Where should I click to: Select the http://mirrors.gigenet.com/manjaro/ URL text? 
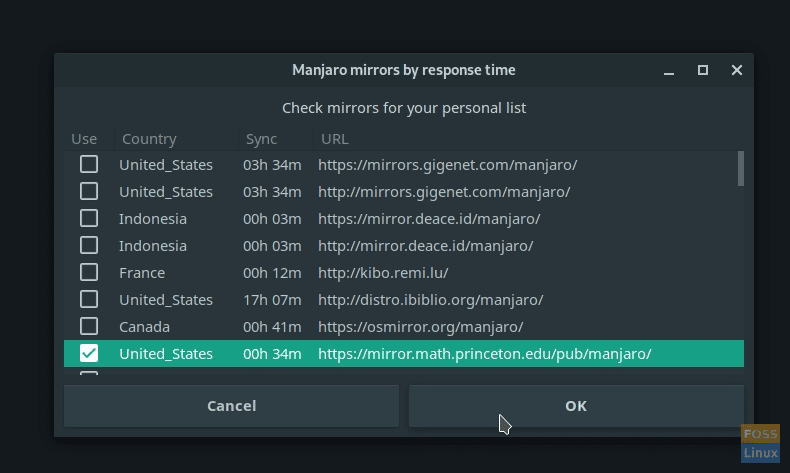pyautogui.click(x=444, y=192)
